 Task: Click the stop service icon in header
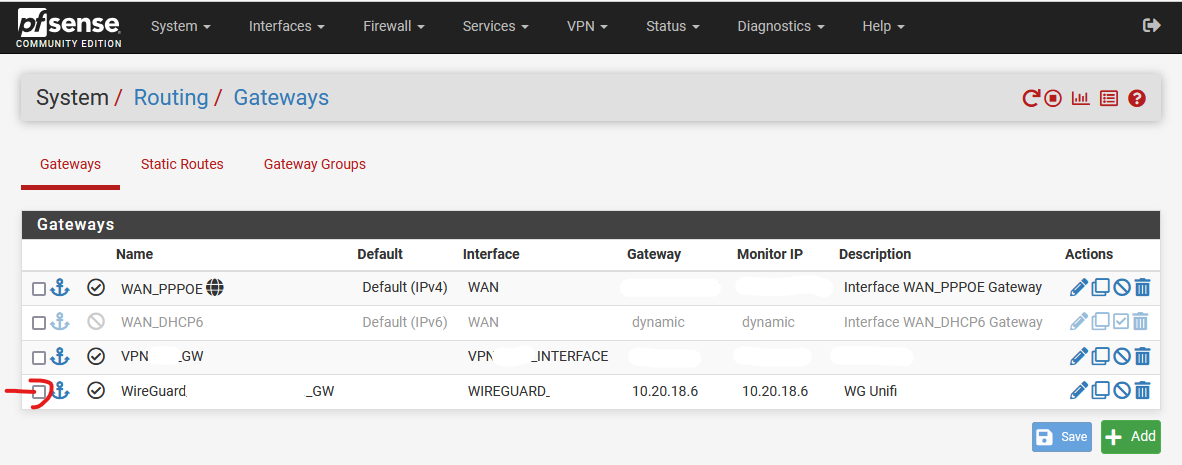pos(1053,98)
